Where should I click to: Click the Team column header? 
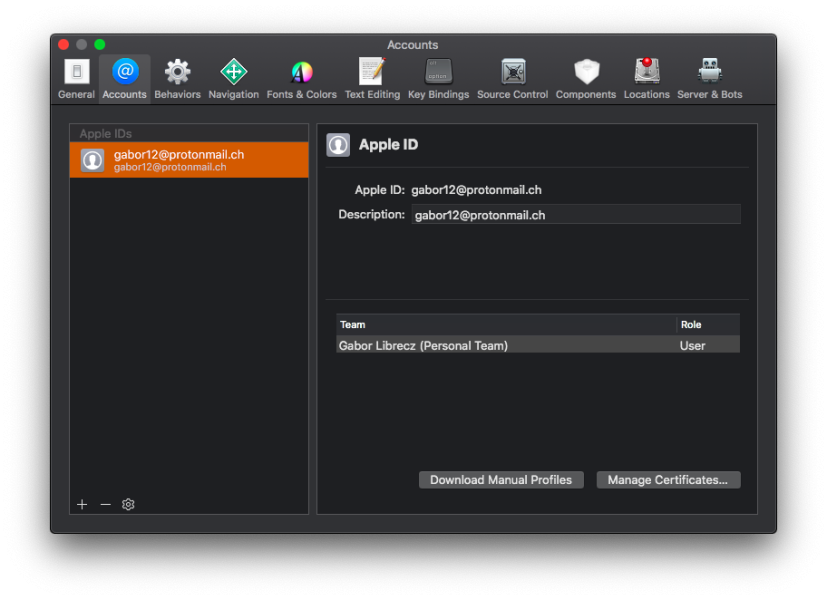506,324
